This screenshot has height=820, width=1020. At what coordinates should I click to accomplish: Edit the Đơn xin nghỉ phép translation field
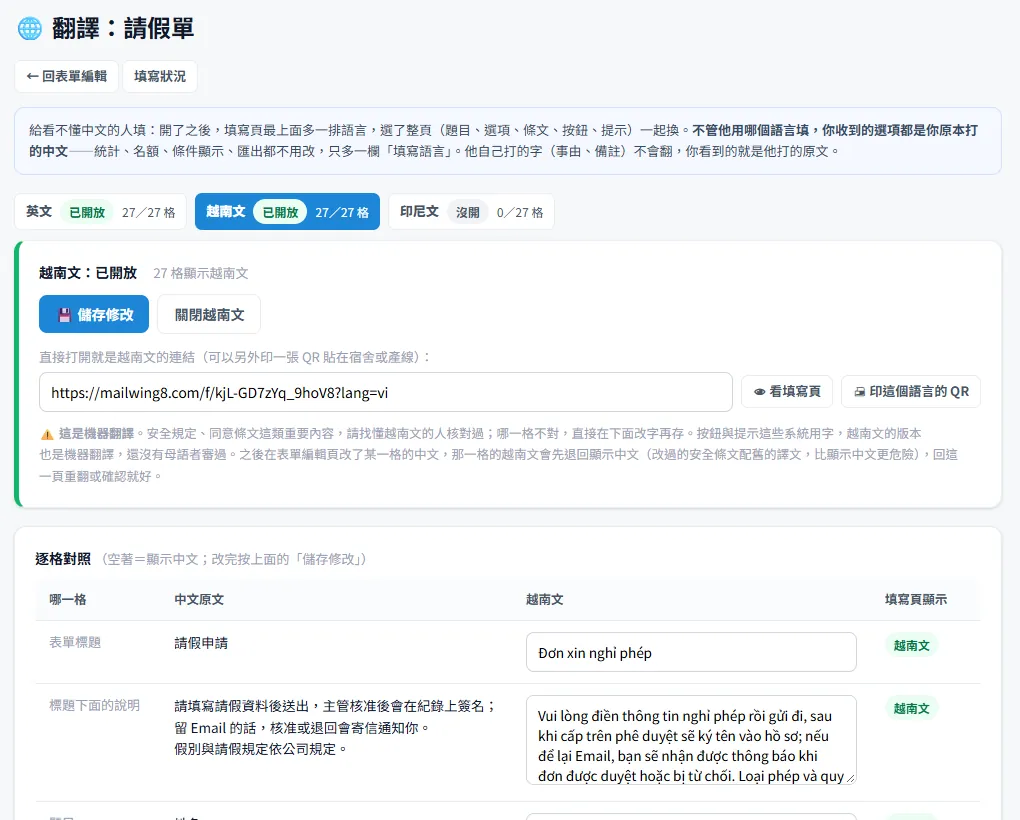(691, 652)
